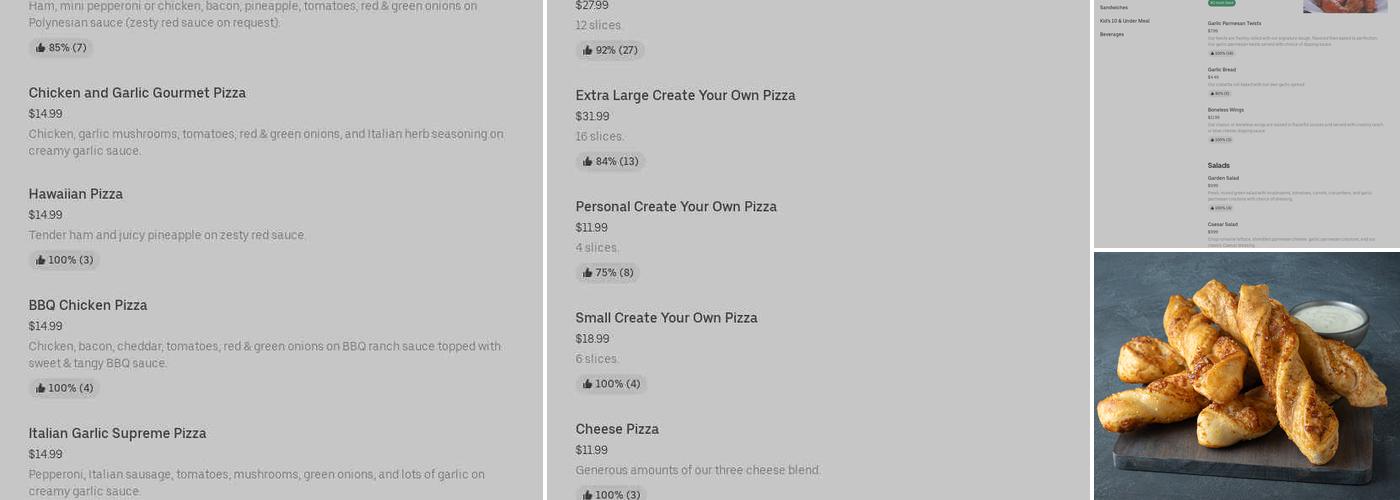This screenshot has width=1400, height=500.
Task: Click the Small Create Your Own thumbs-up icon
Action: coord(588,384)
